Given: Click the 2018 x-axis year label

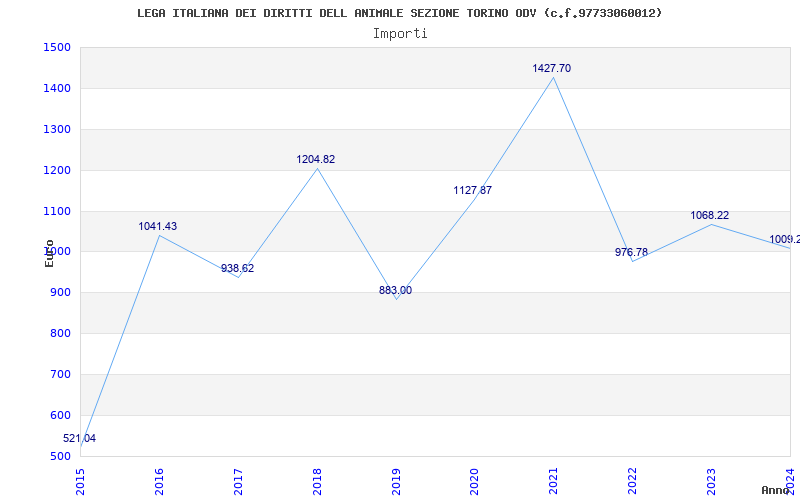Looking at the screenshot, I should tap(317, 481).
